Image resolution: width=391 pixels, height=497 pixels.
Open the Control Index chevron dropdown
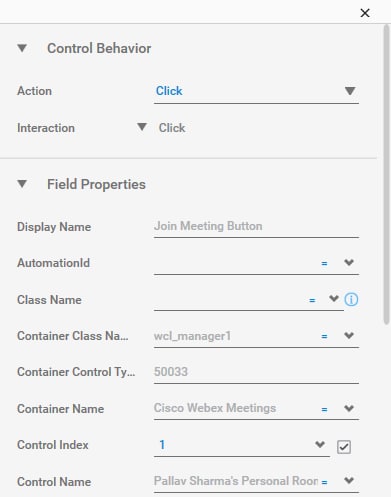tap(320, 444)
